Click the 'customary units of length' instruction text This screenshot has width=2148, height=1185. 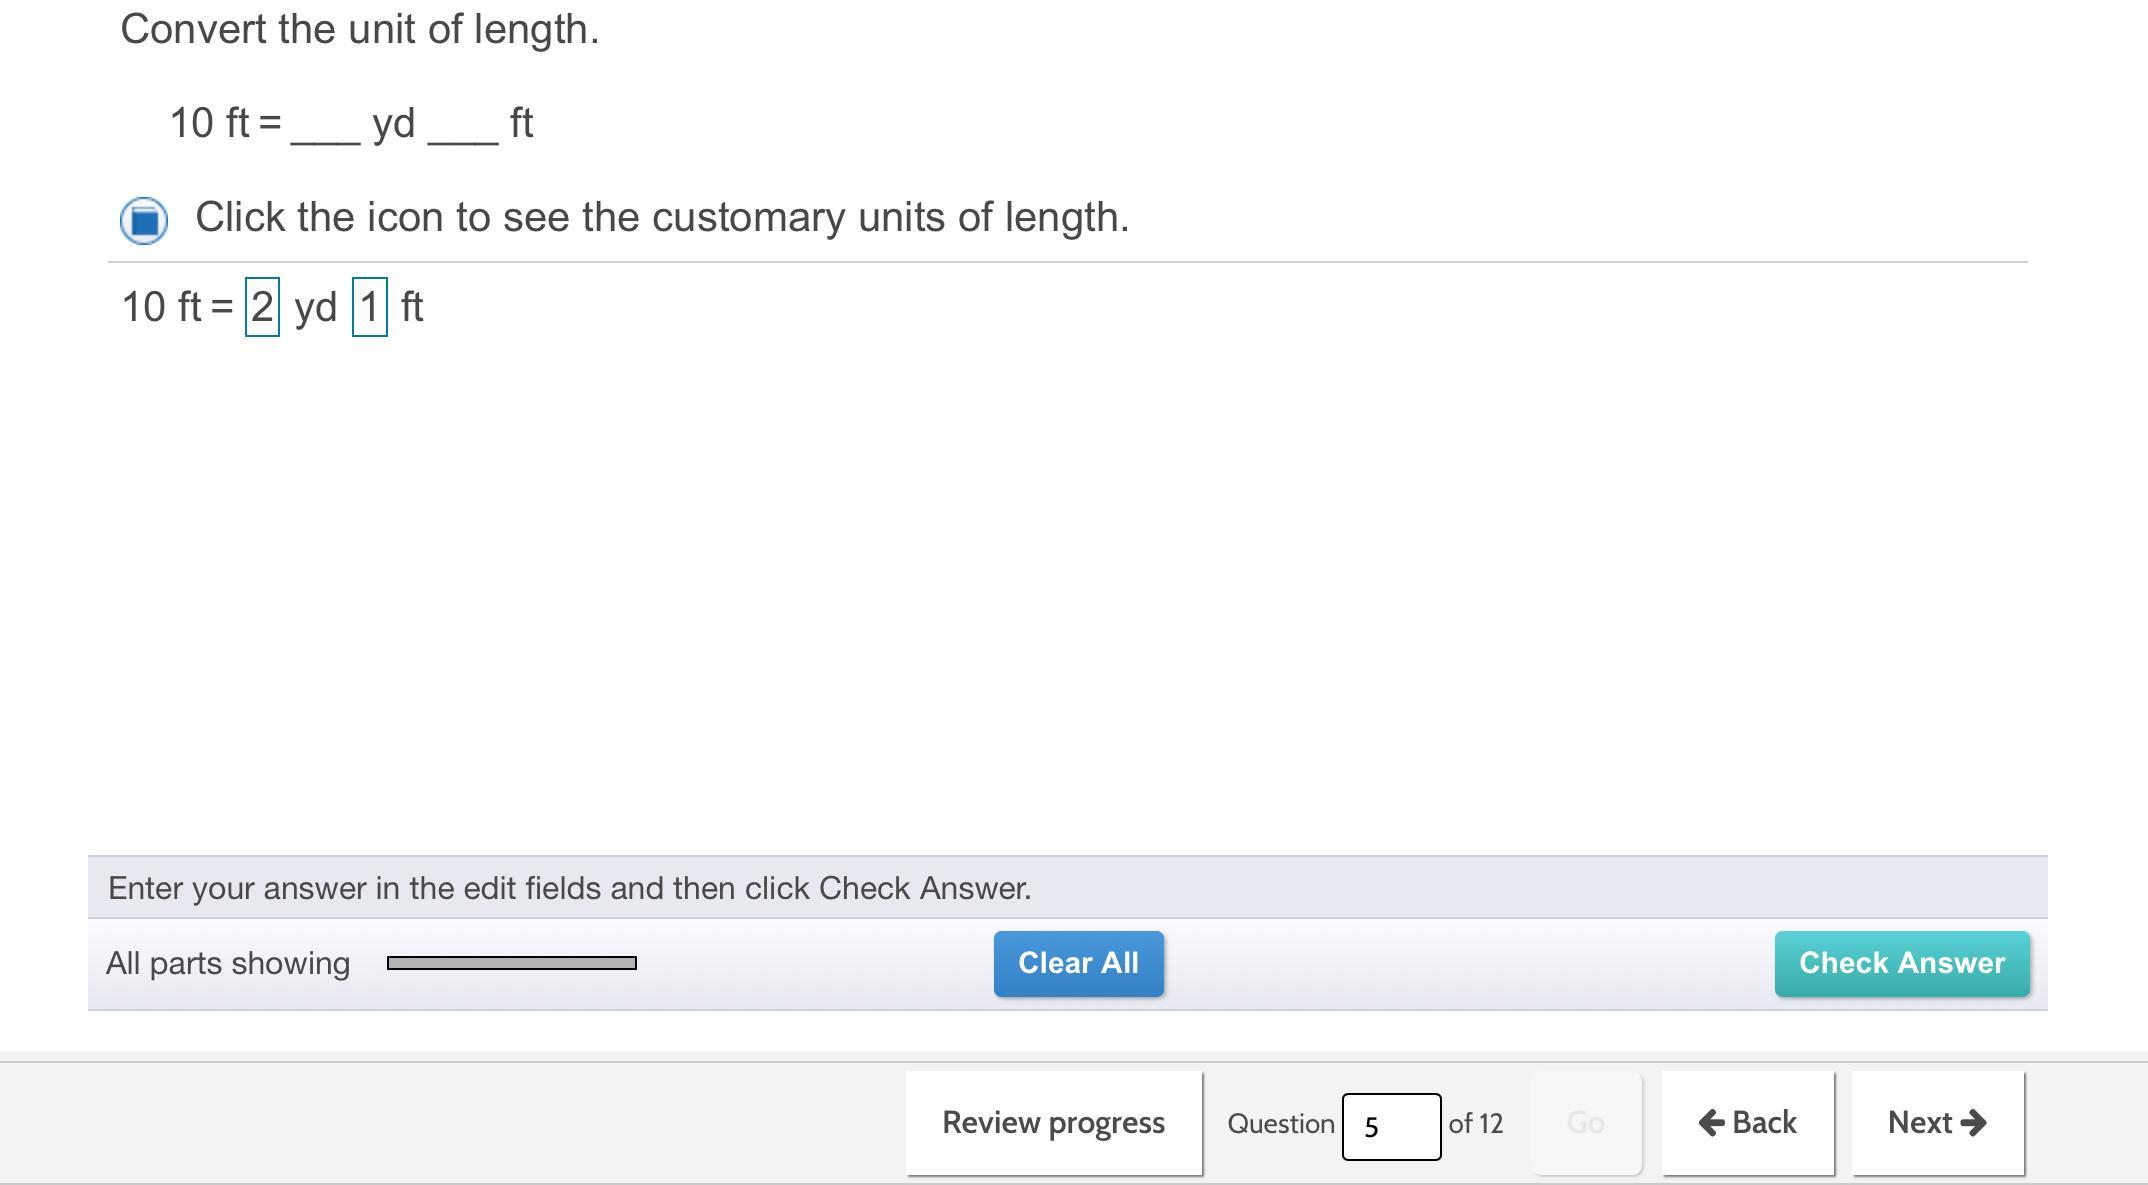[662, 217]
